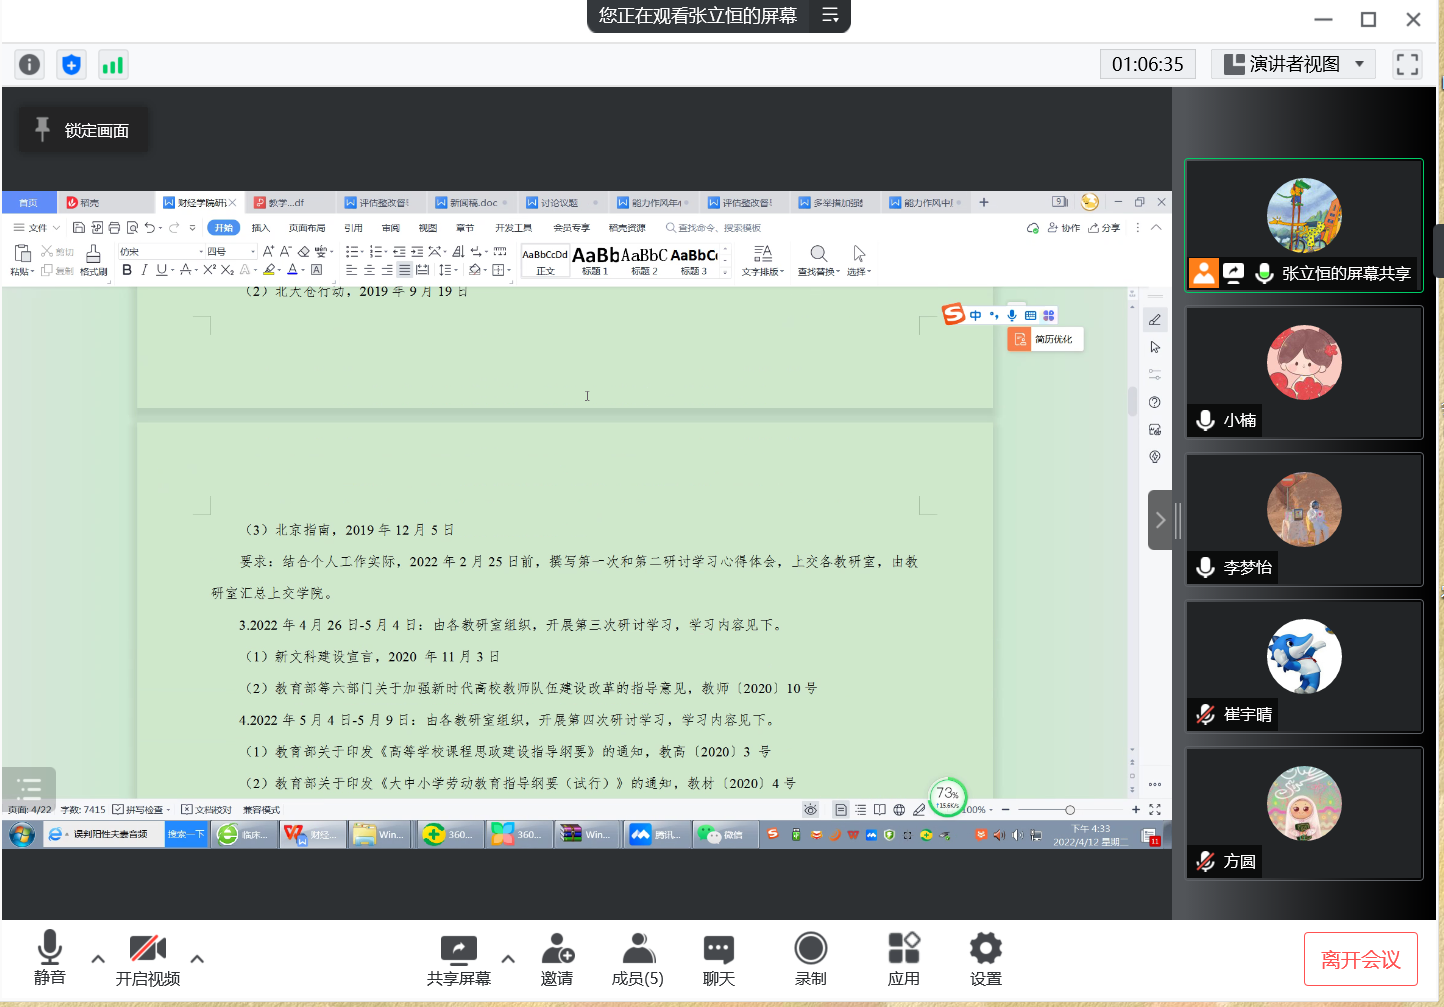The image size is (1444, 1007).
Task: Open 设置 settings gear
Action: click(x=985, y=959)
